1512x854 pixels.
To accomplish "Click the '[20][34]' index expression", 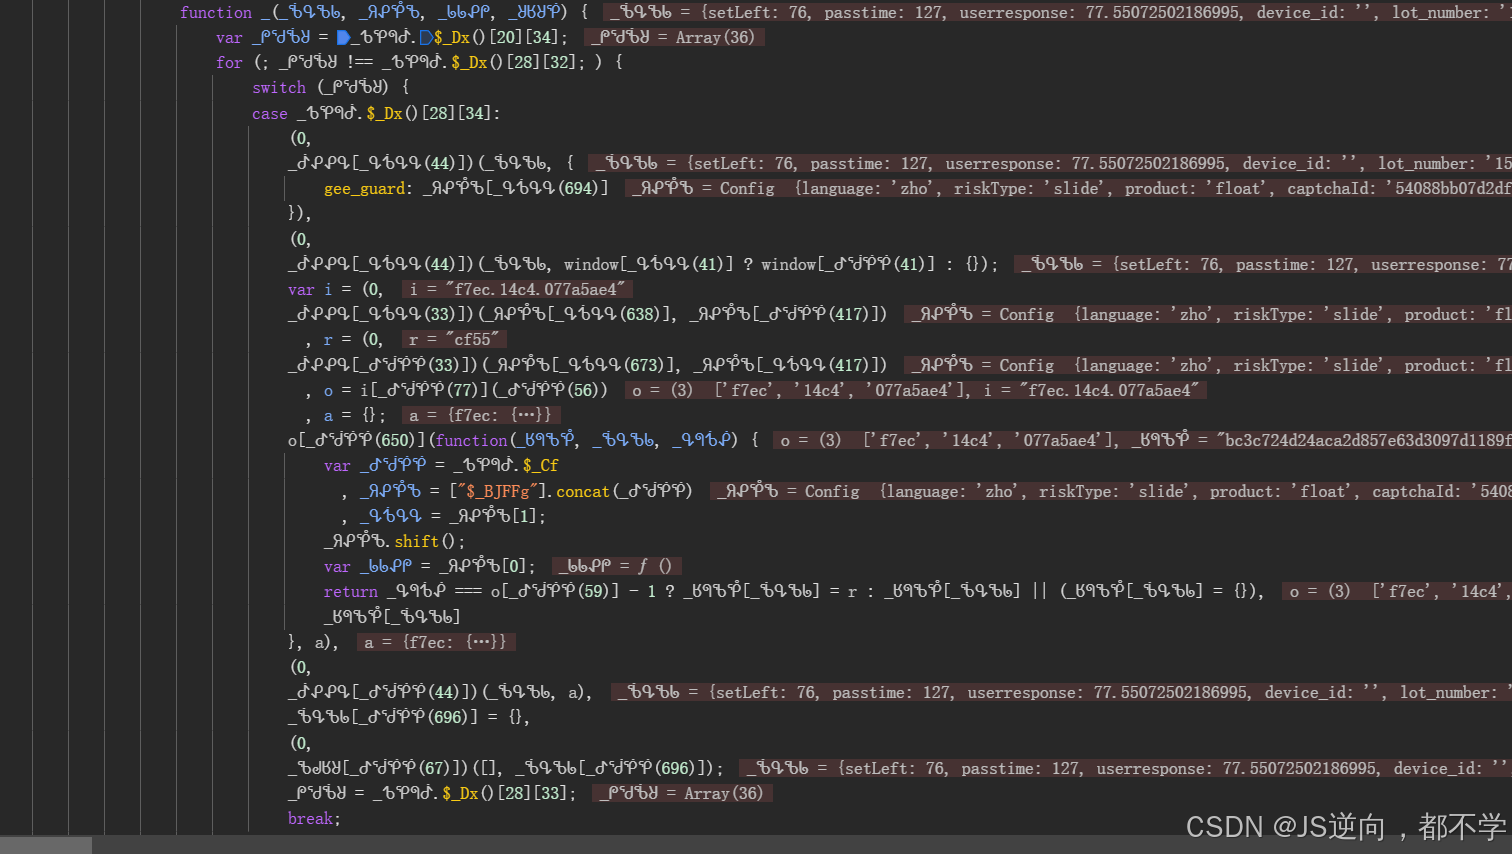I will click(524, 37).
